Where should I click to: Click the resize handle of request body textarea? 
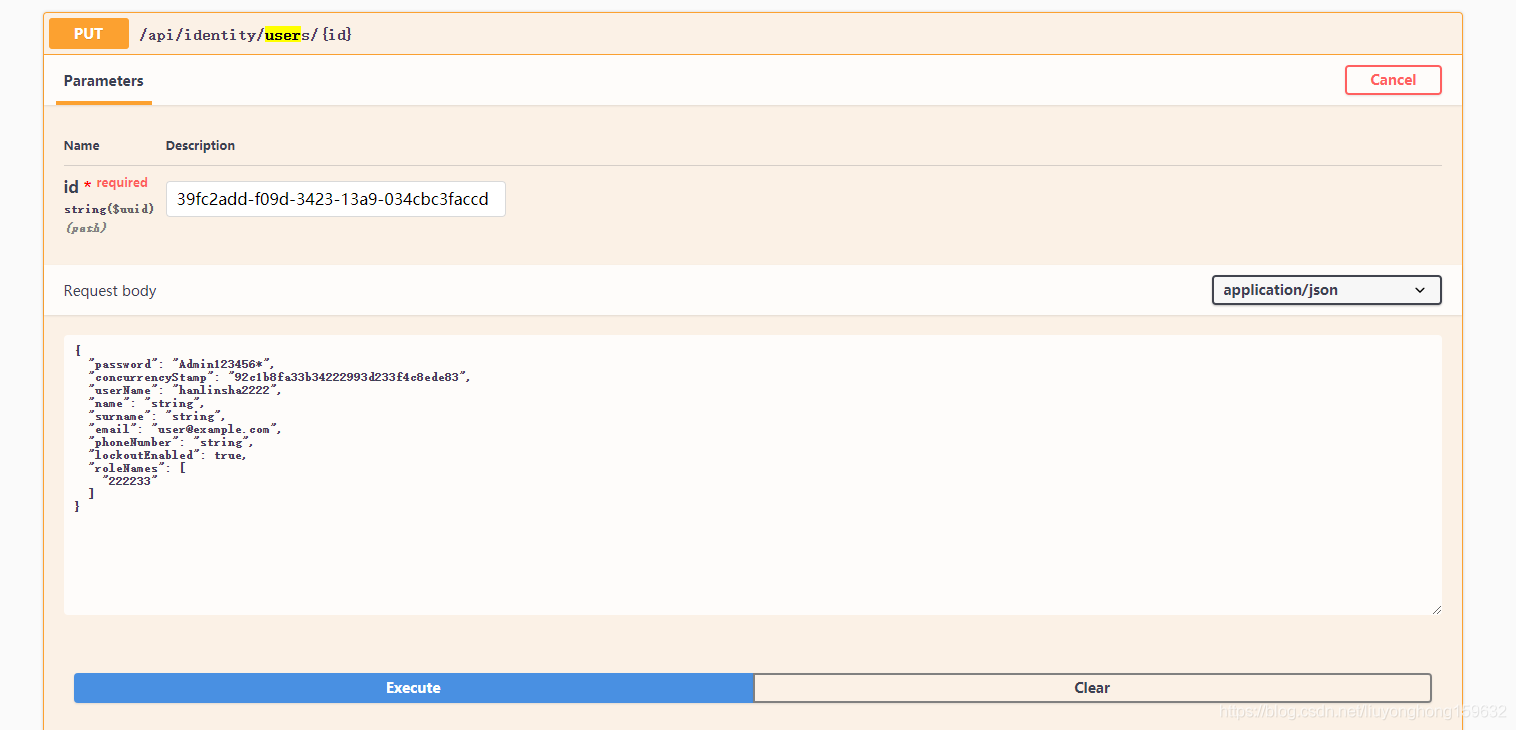click(1436, 609)
